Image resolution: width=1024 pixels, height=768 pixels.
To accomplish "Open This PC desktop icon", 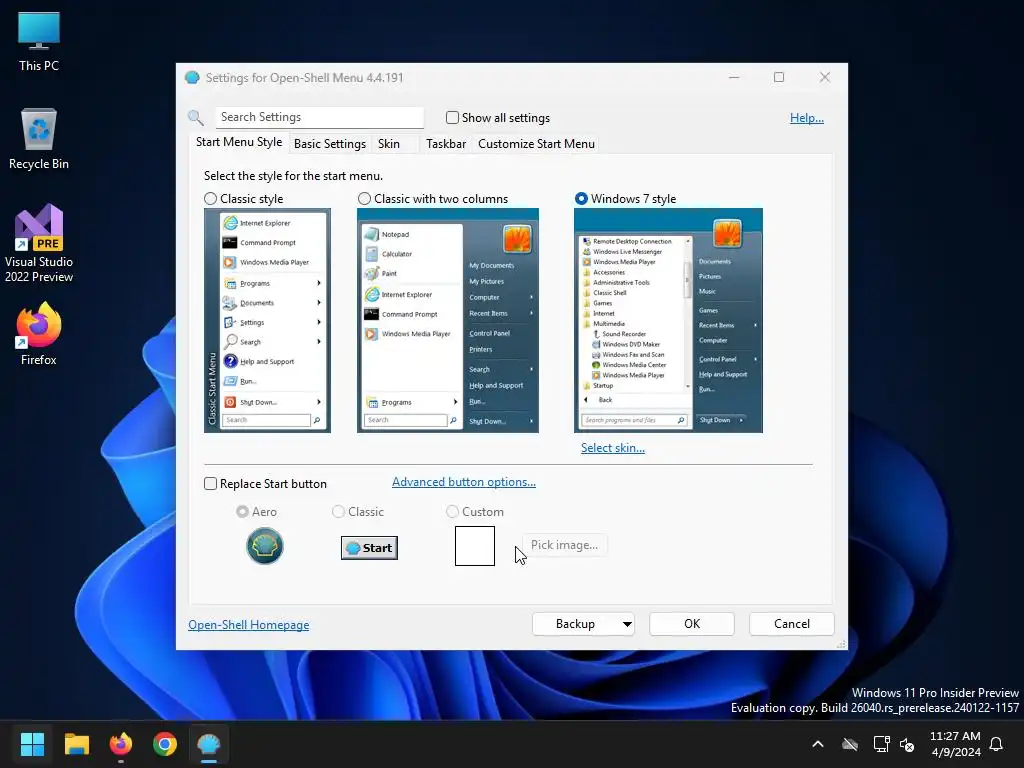I will click(39, 41).
